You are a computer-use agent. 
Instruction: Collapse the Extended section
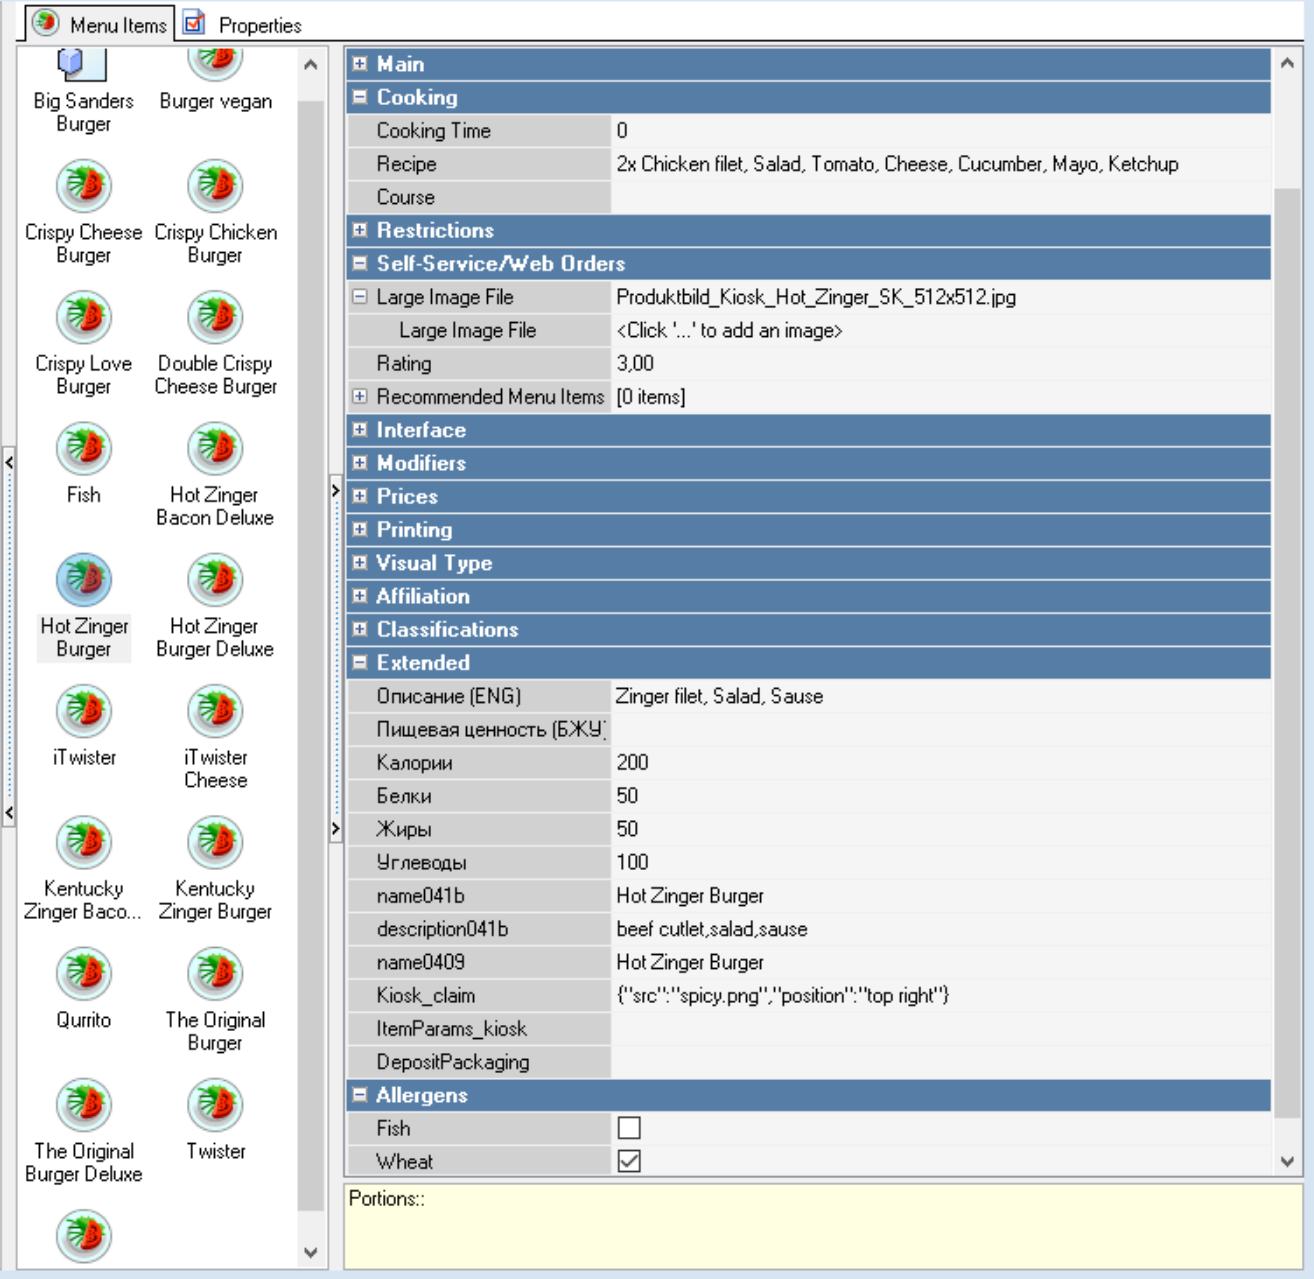click(x=360, y=662)
